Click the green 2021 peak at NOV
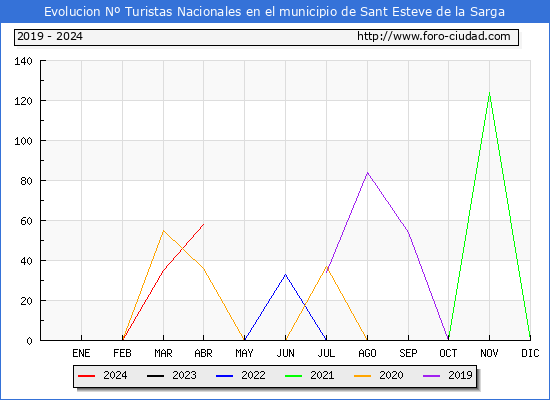The width and height of the screenshot is (550, 400). tap(489, 93)
